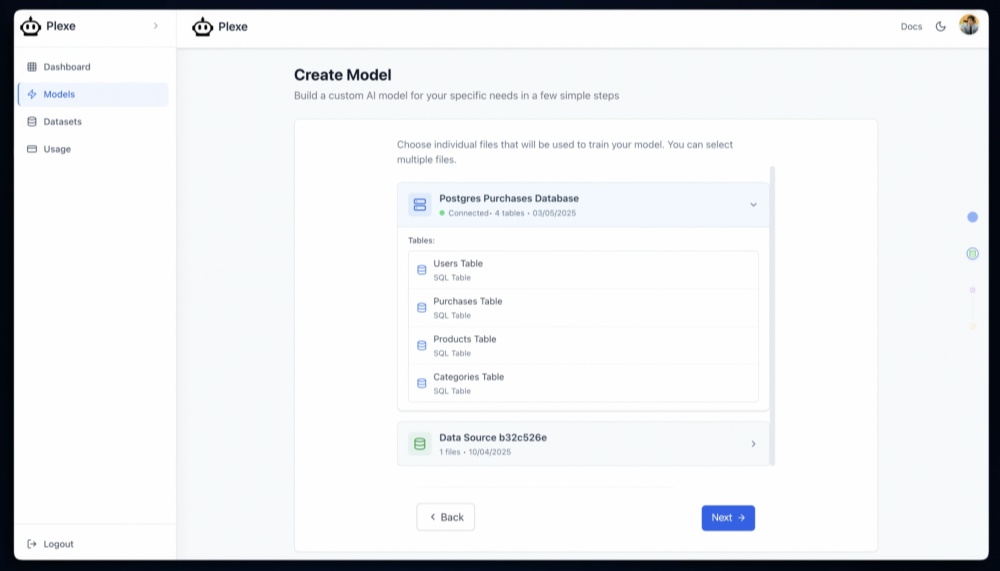Screen dimensions: 1000x571
Task: Open the Docs link
Action: click(x=911, y=27)
